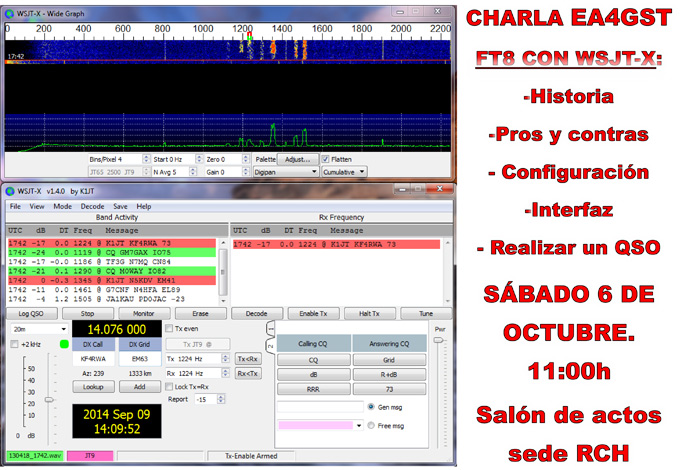Click the Decode button

[257, 313]
